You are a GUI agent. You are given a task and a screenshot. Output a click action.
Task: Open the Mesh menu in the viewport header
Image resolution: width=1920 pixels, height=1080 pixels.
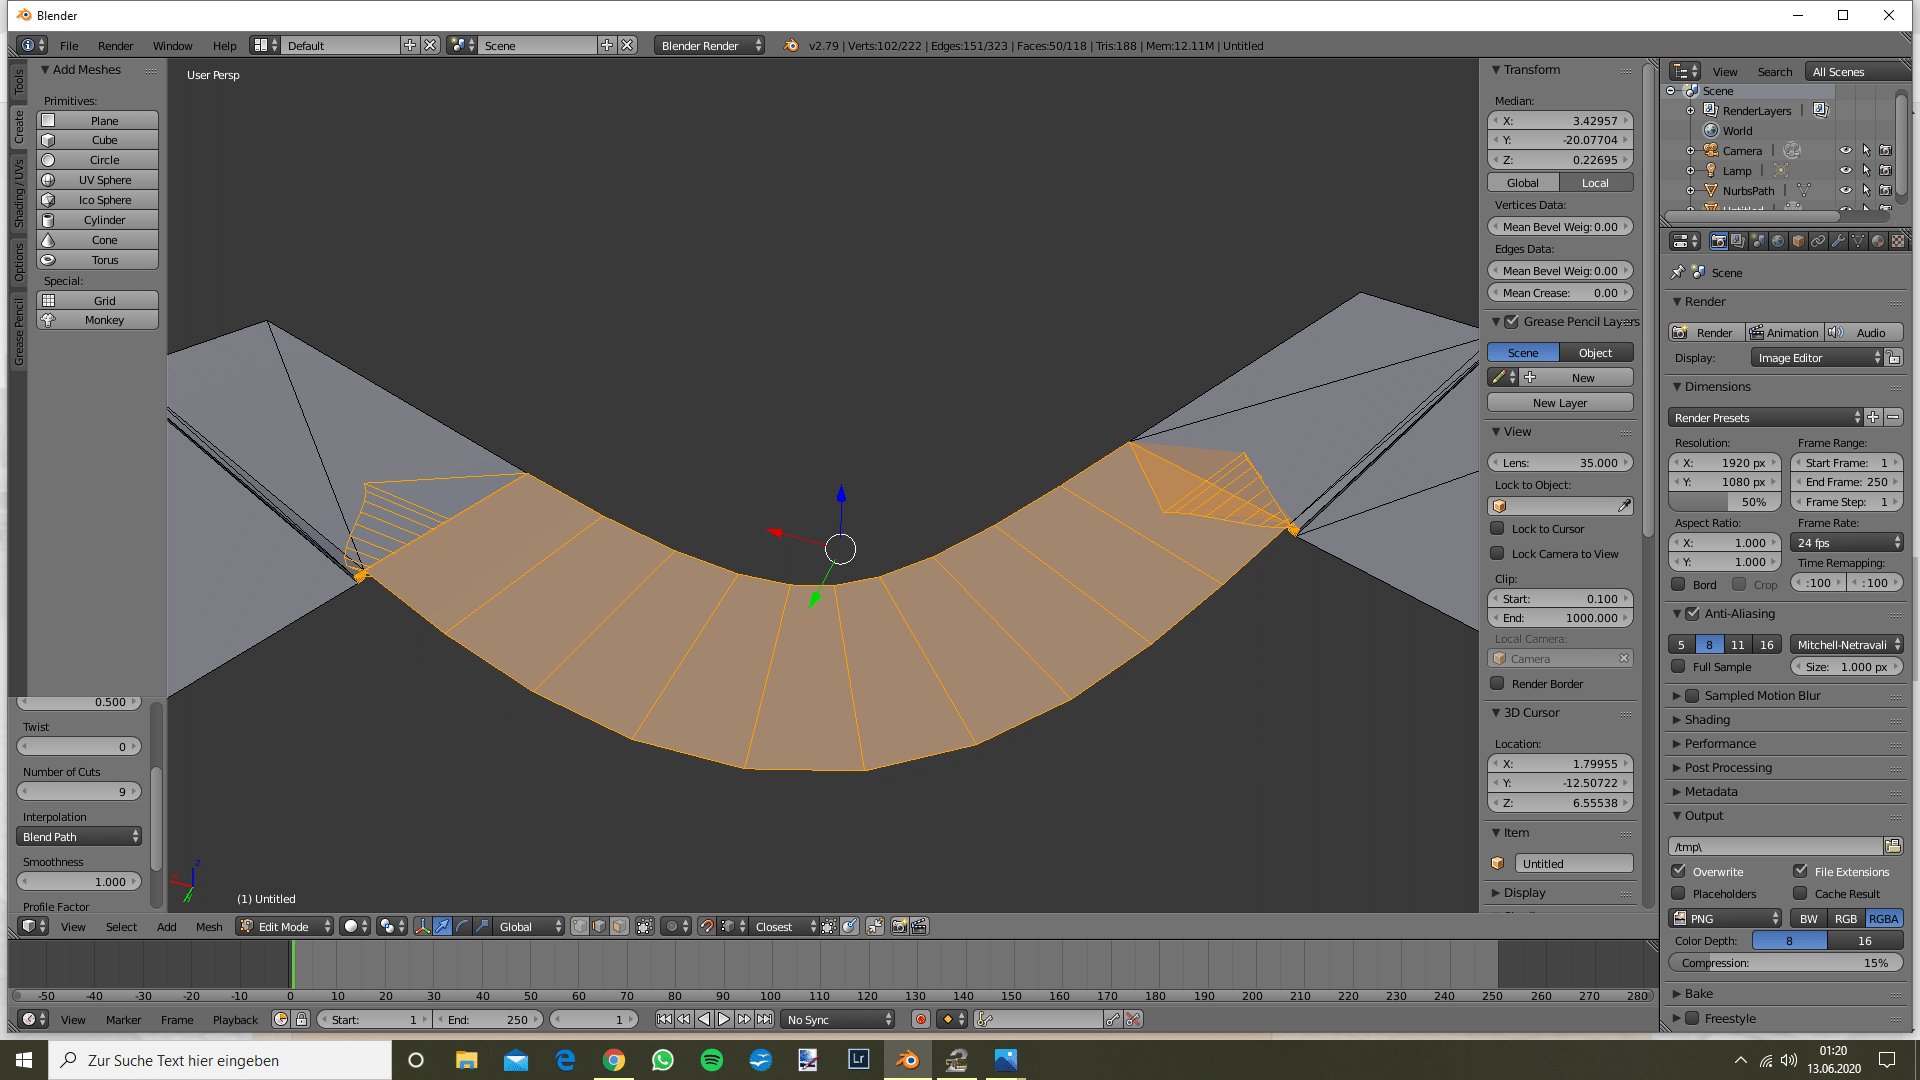[209, 926]
